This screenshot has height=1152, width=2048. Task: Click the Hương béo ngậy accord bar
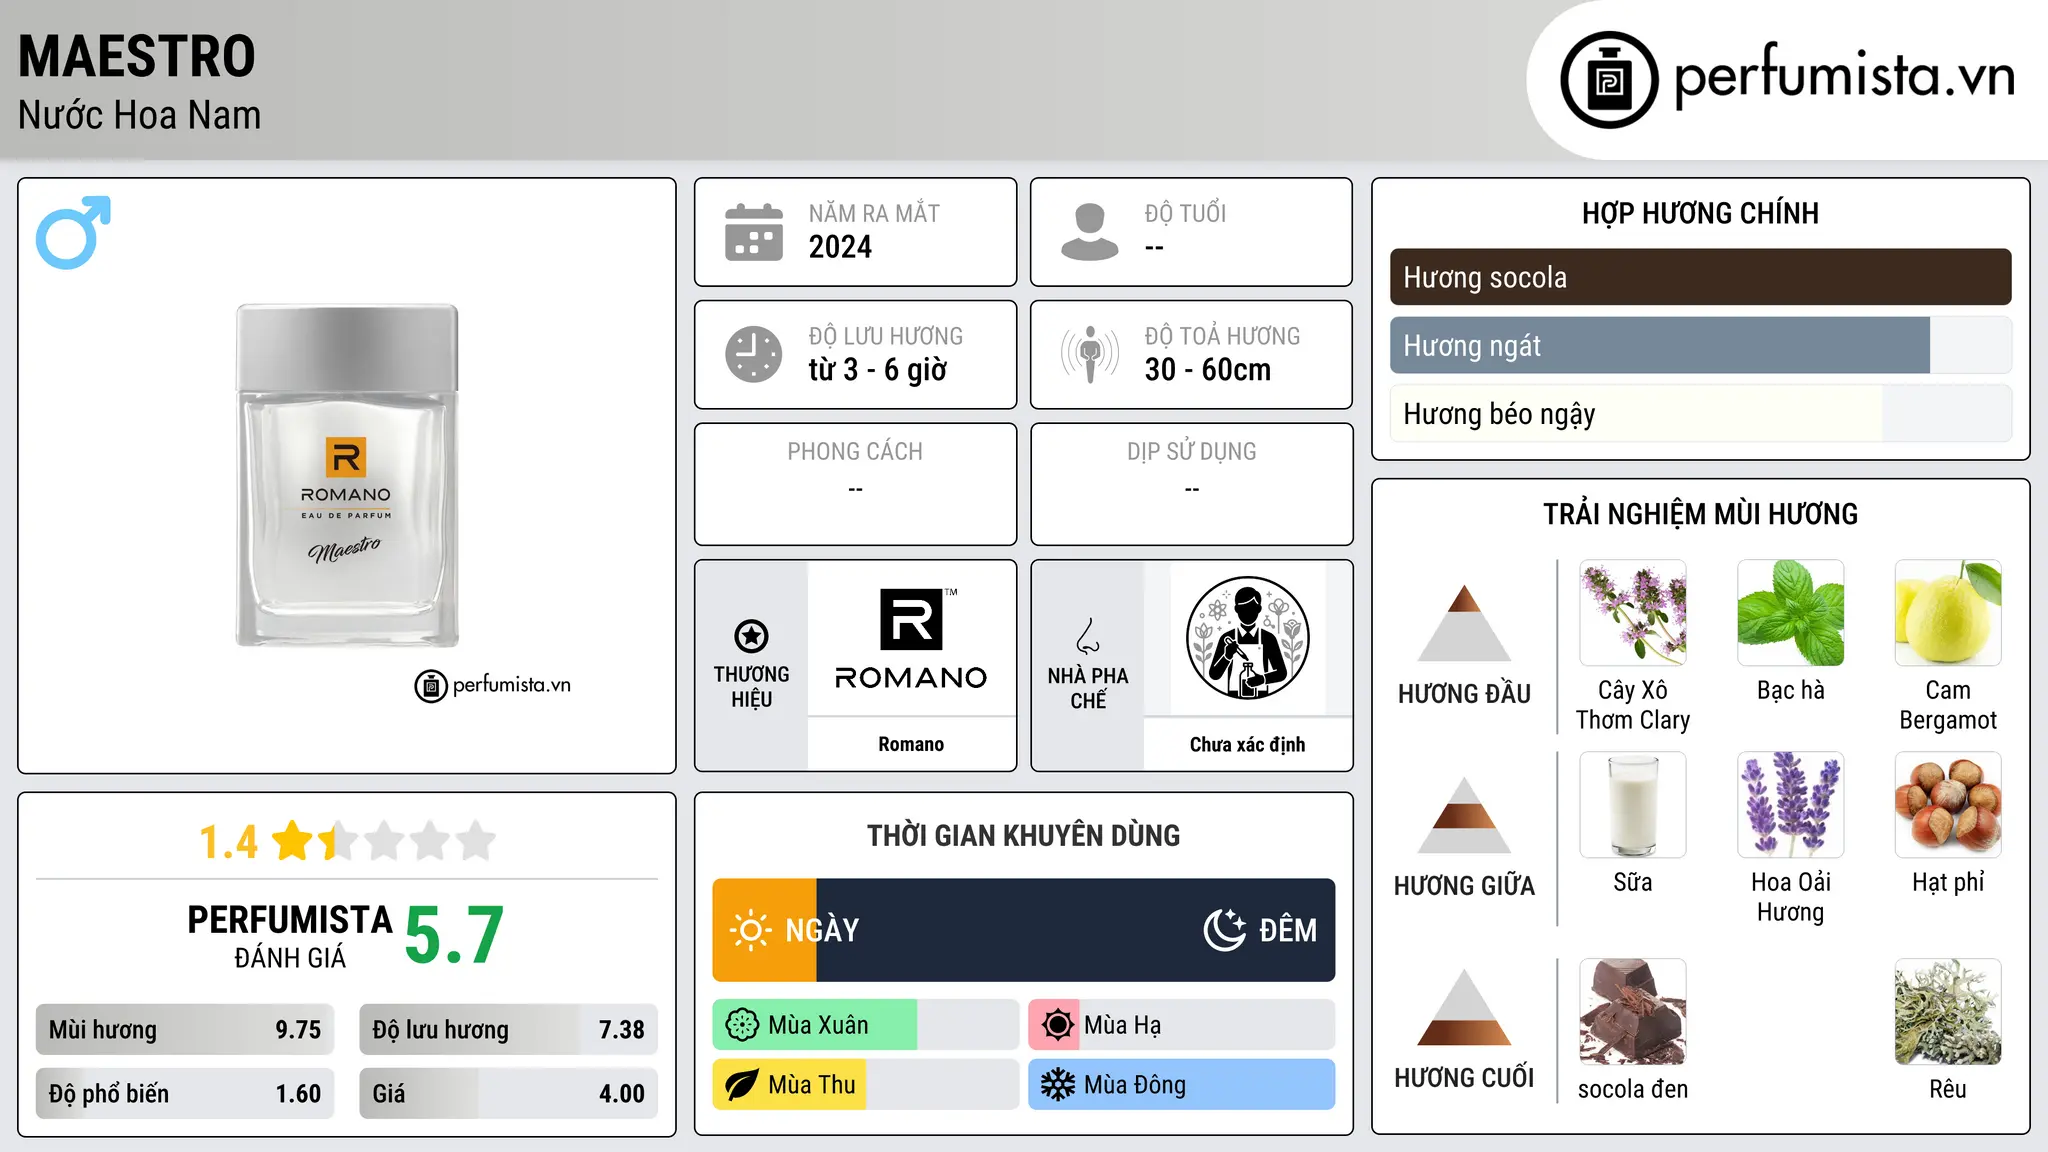tap(1701, 414)
